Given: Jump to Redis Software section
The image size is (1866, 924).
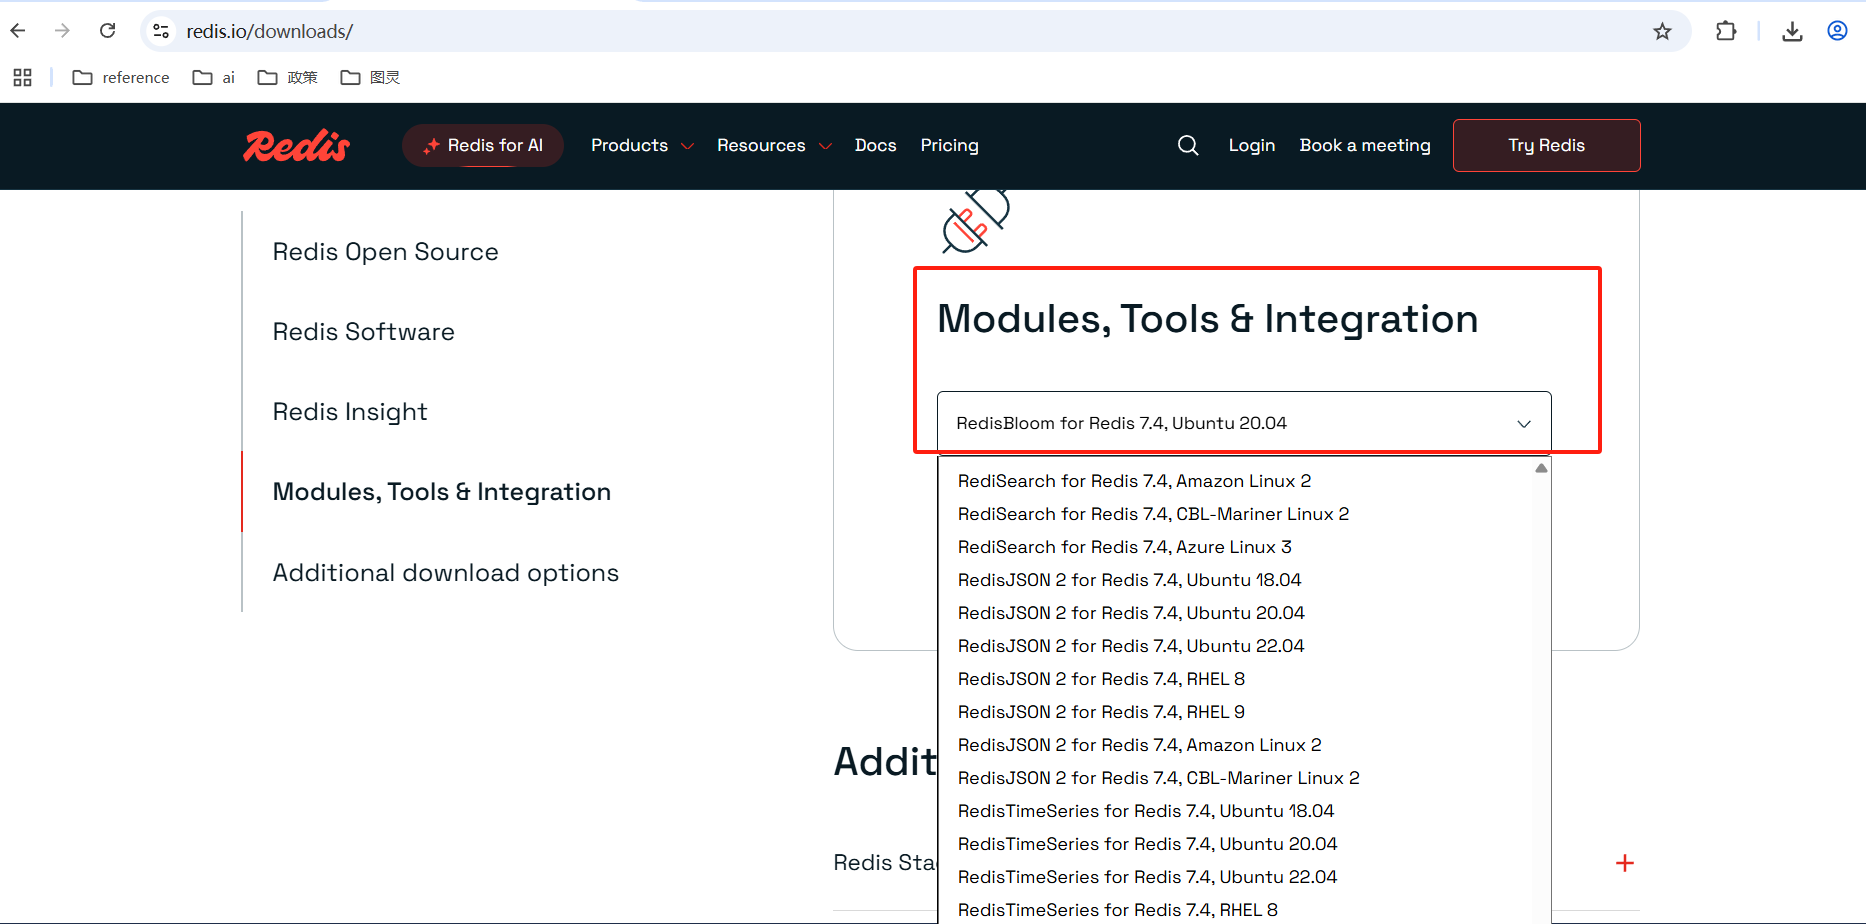Looking at the screenshot, I should [363, 332].
